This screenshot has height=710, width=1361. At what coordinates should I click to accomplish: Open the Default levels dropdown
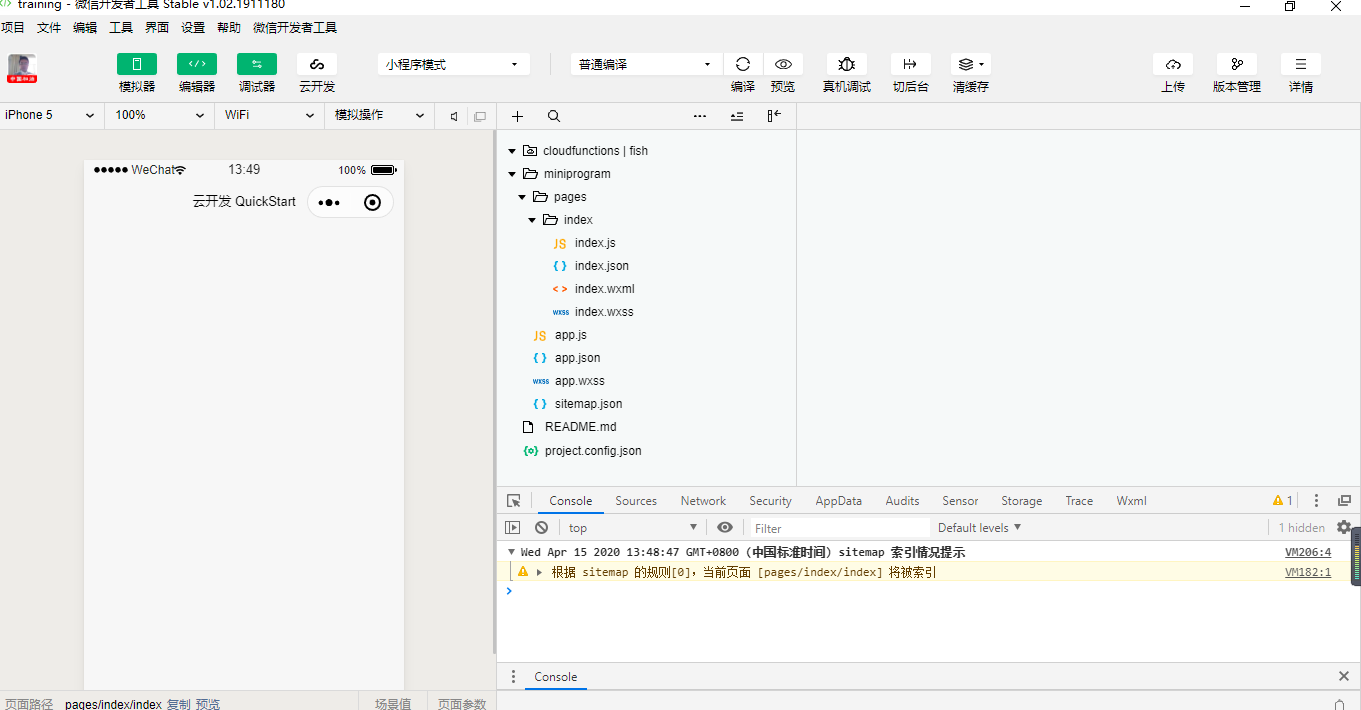[x=979, y=528]
